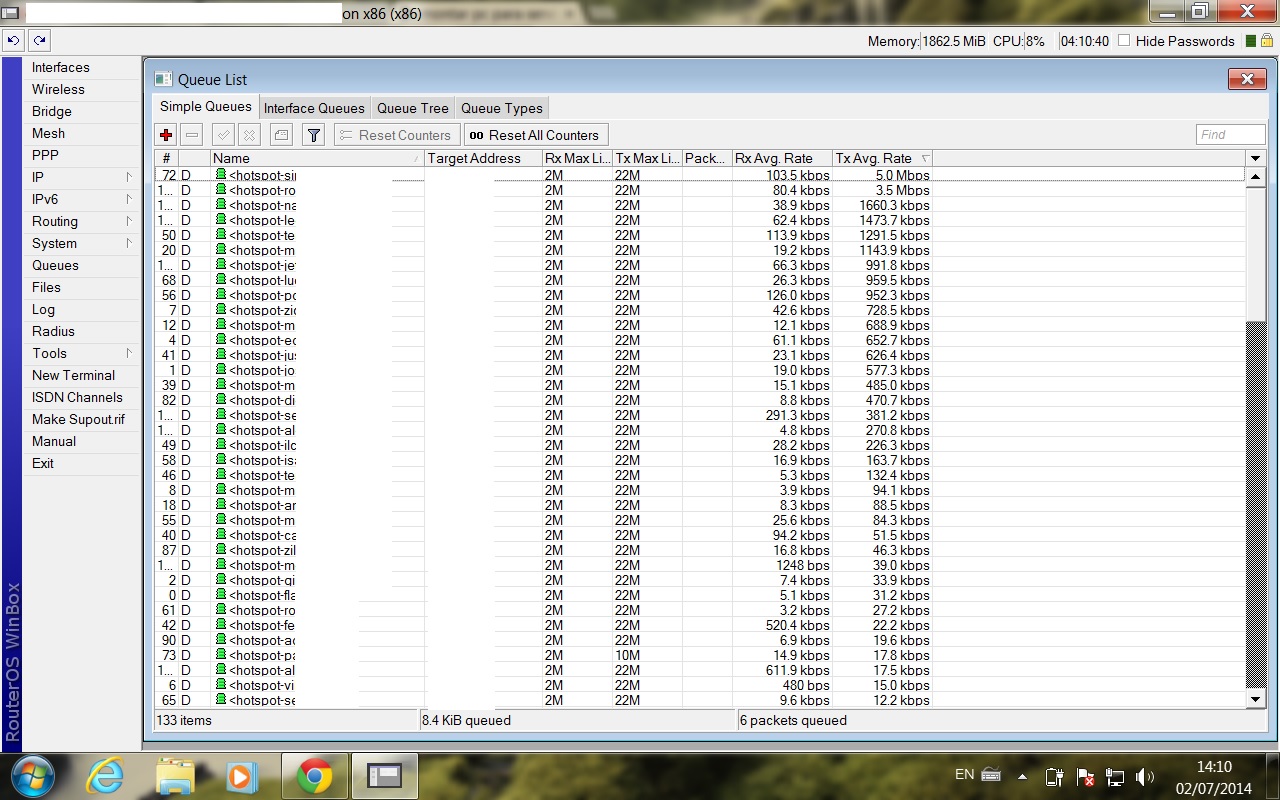Undo the last WinBox action

[13, 41]
